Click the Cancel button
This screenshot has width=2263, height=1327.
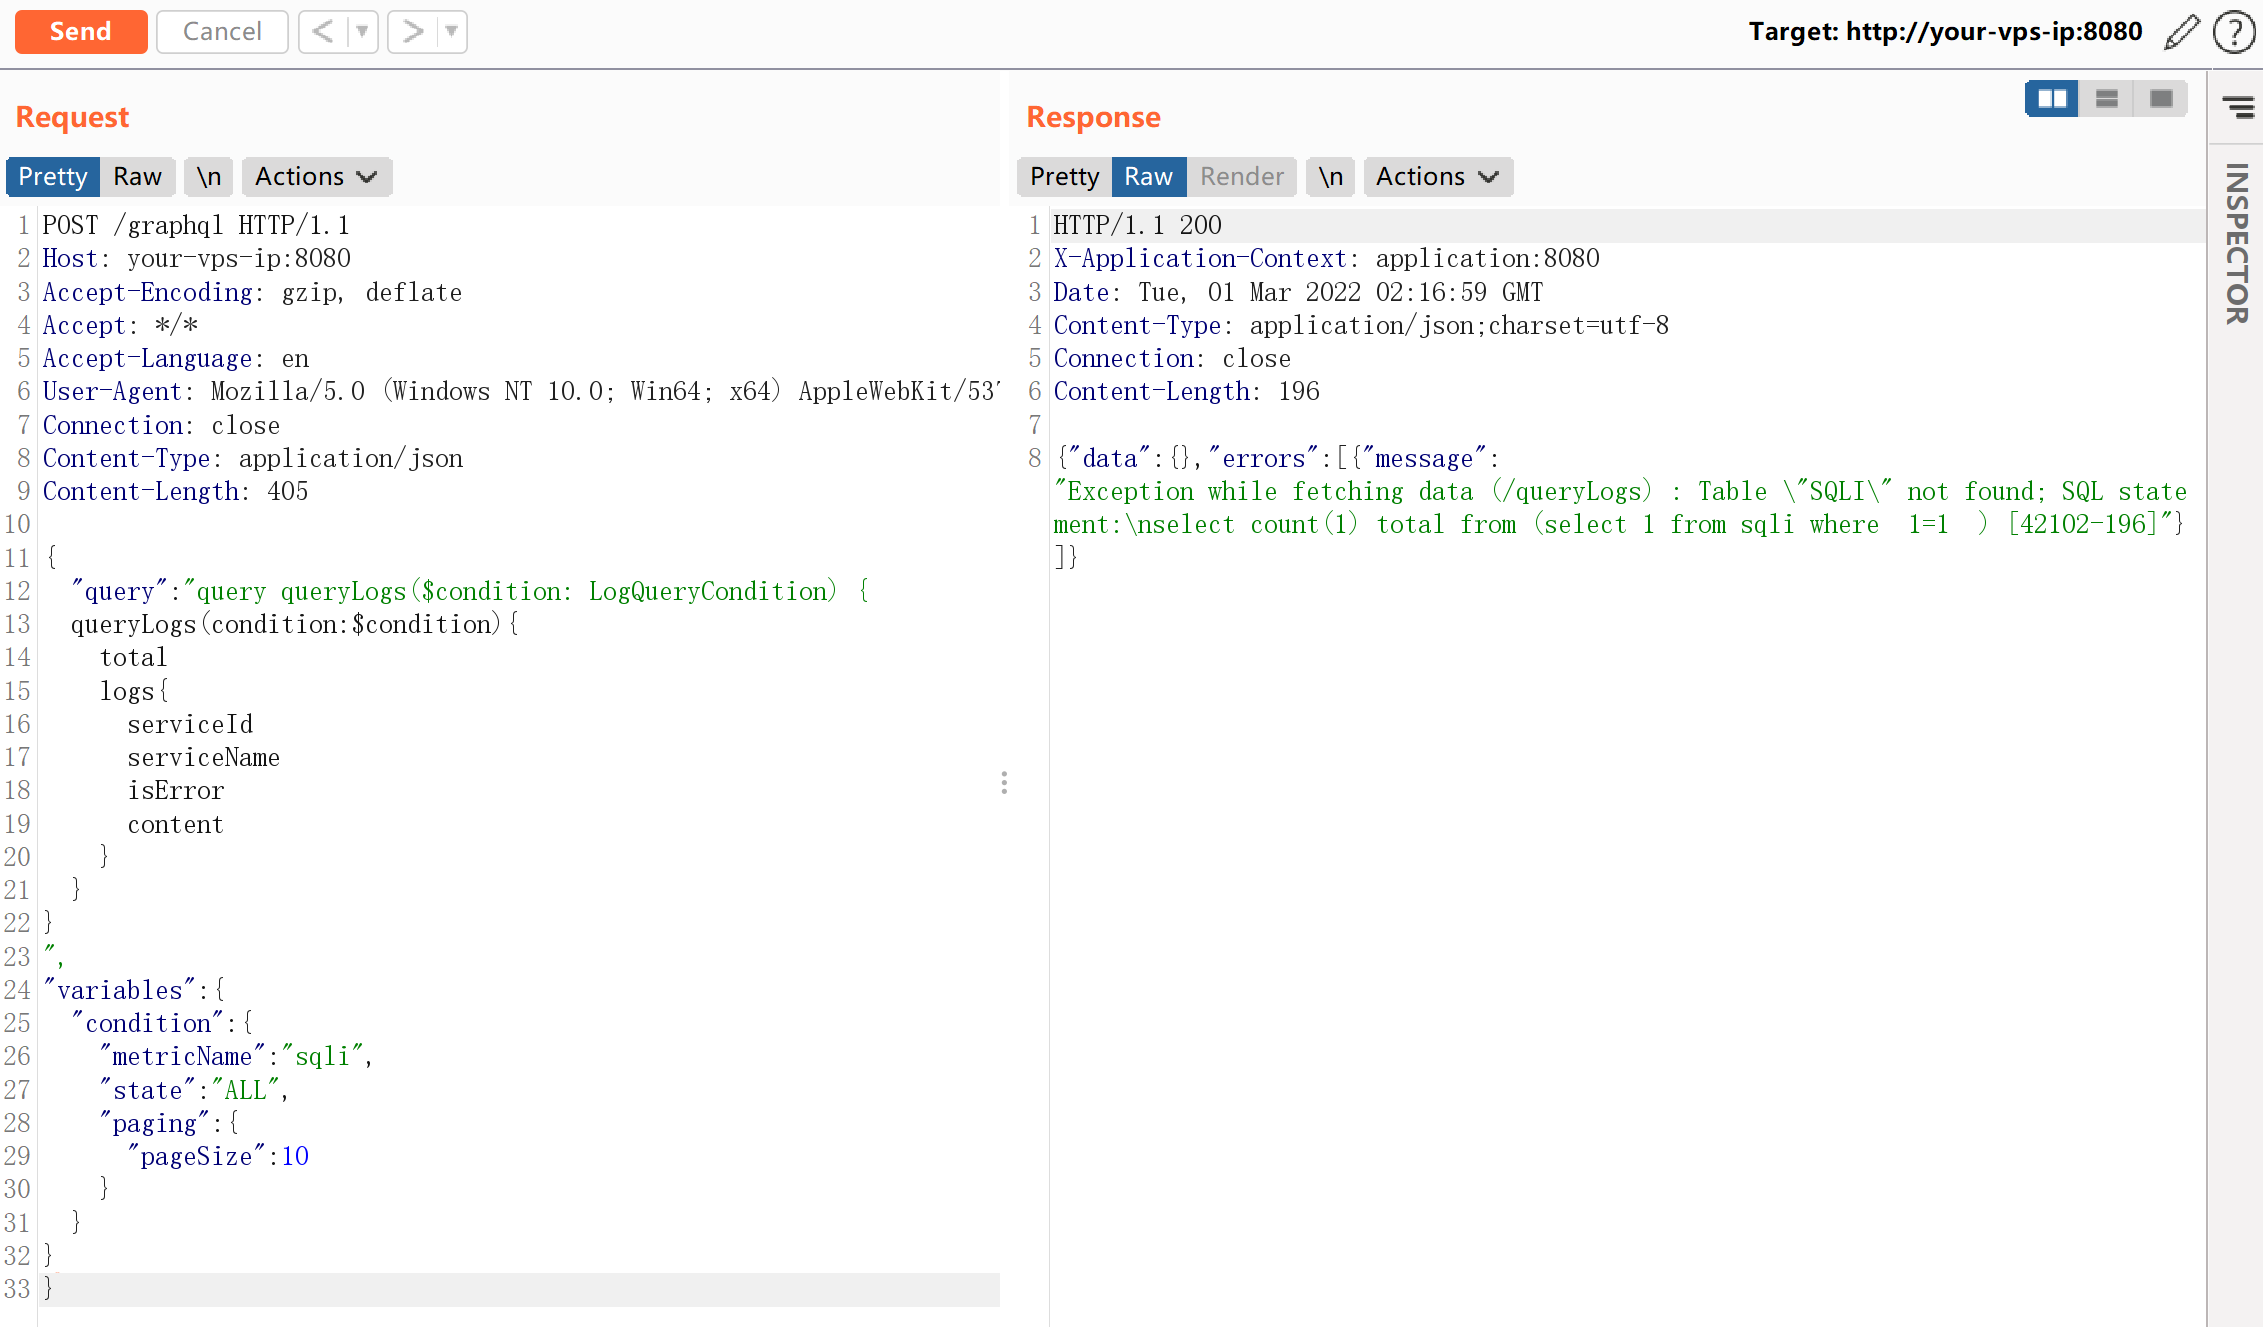[222, 32]
